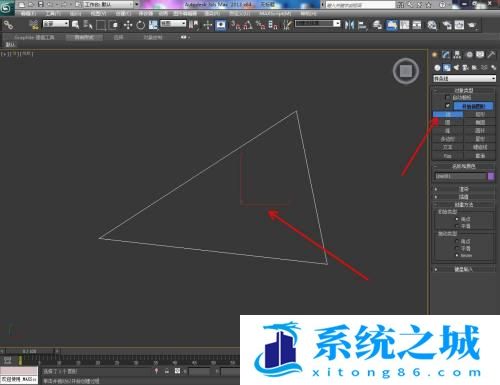Viewport: 500px width, 385px height.
Task: Open the 修改器 menu
Action: [146, 13]
